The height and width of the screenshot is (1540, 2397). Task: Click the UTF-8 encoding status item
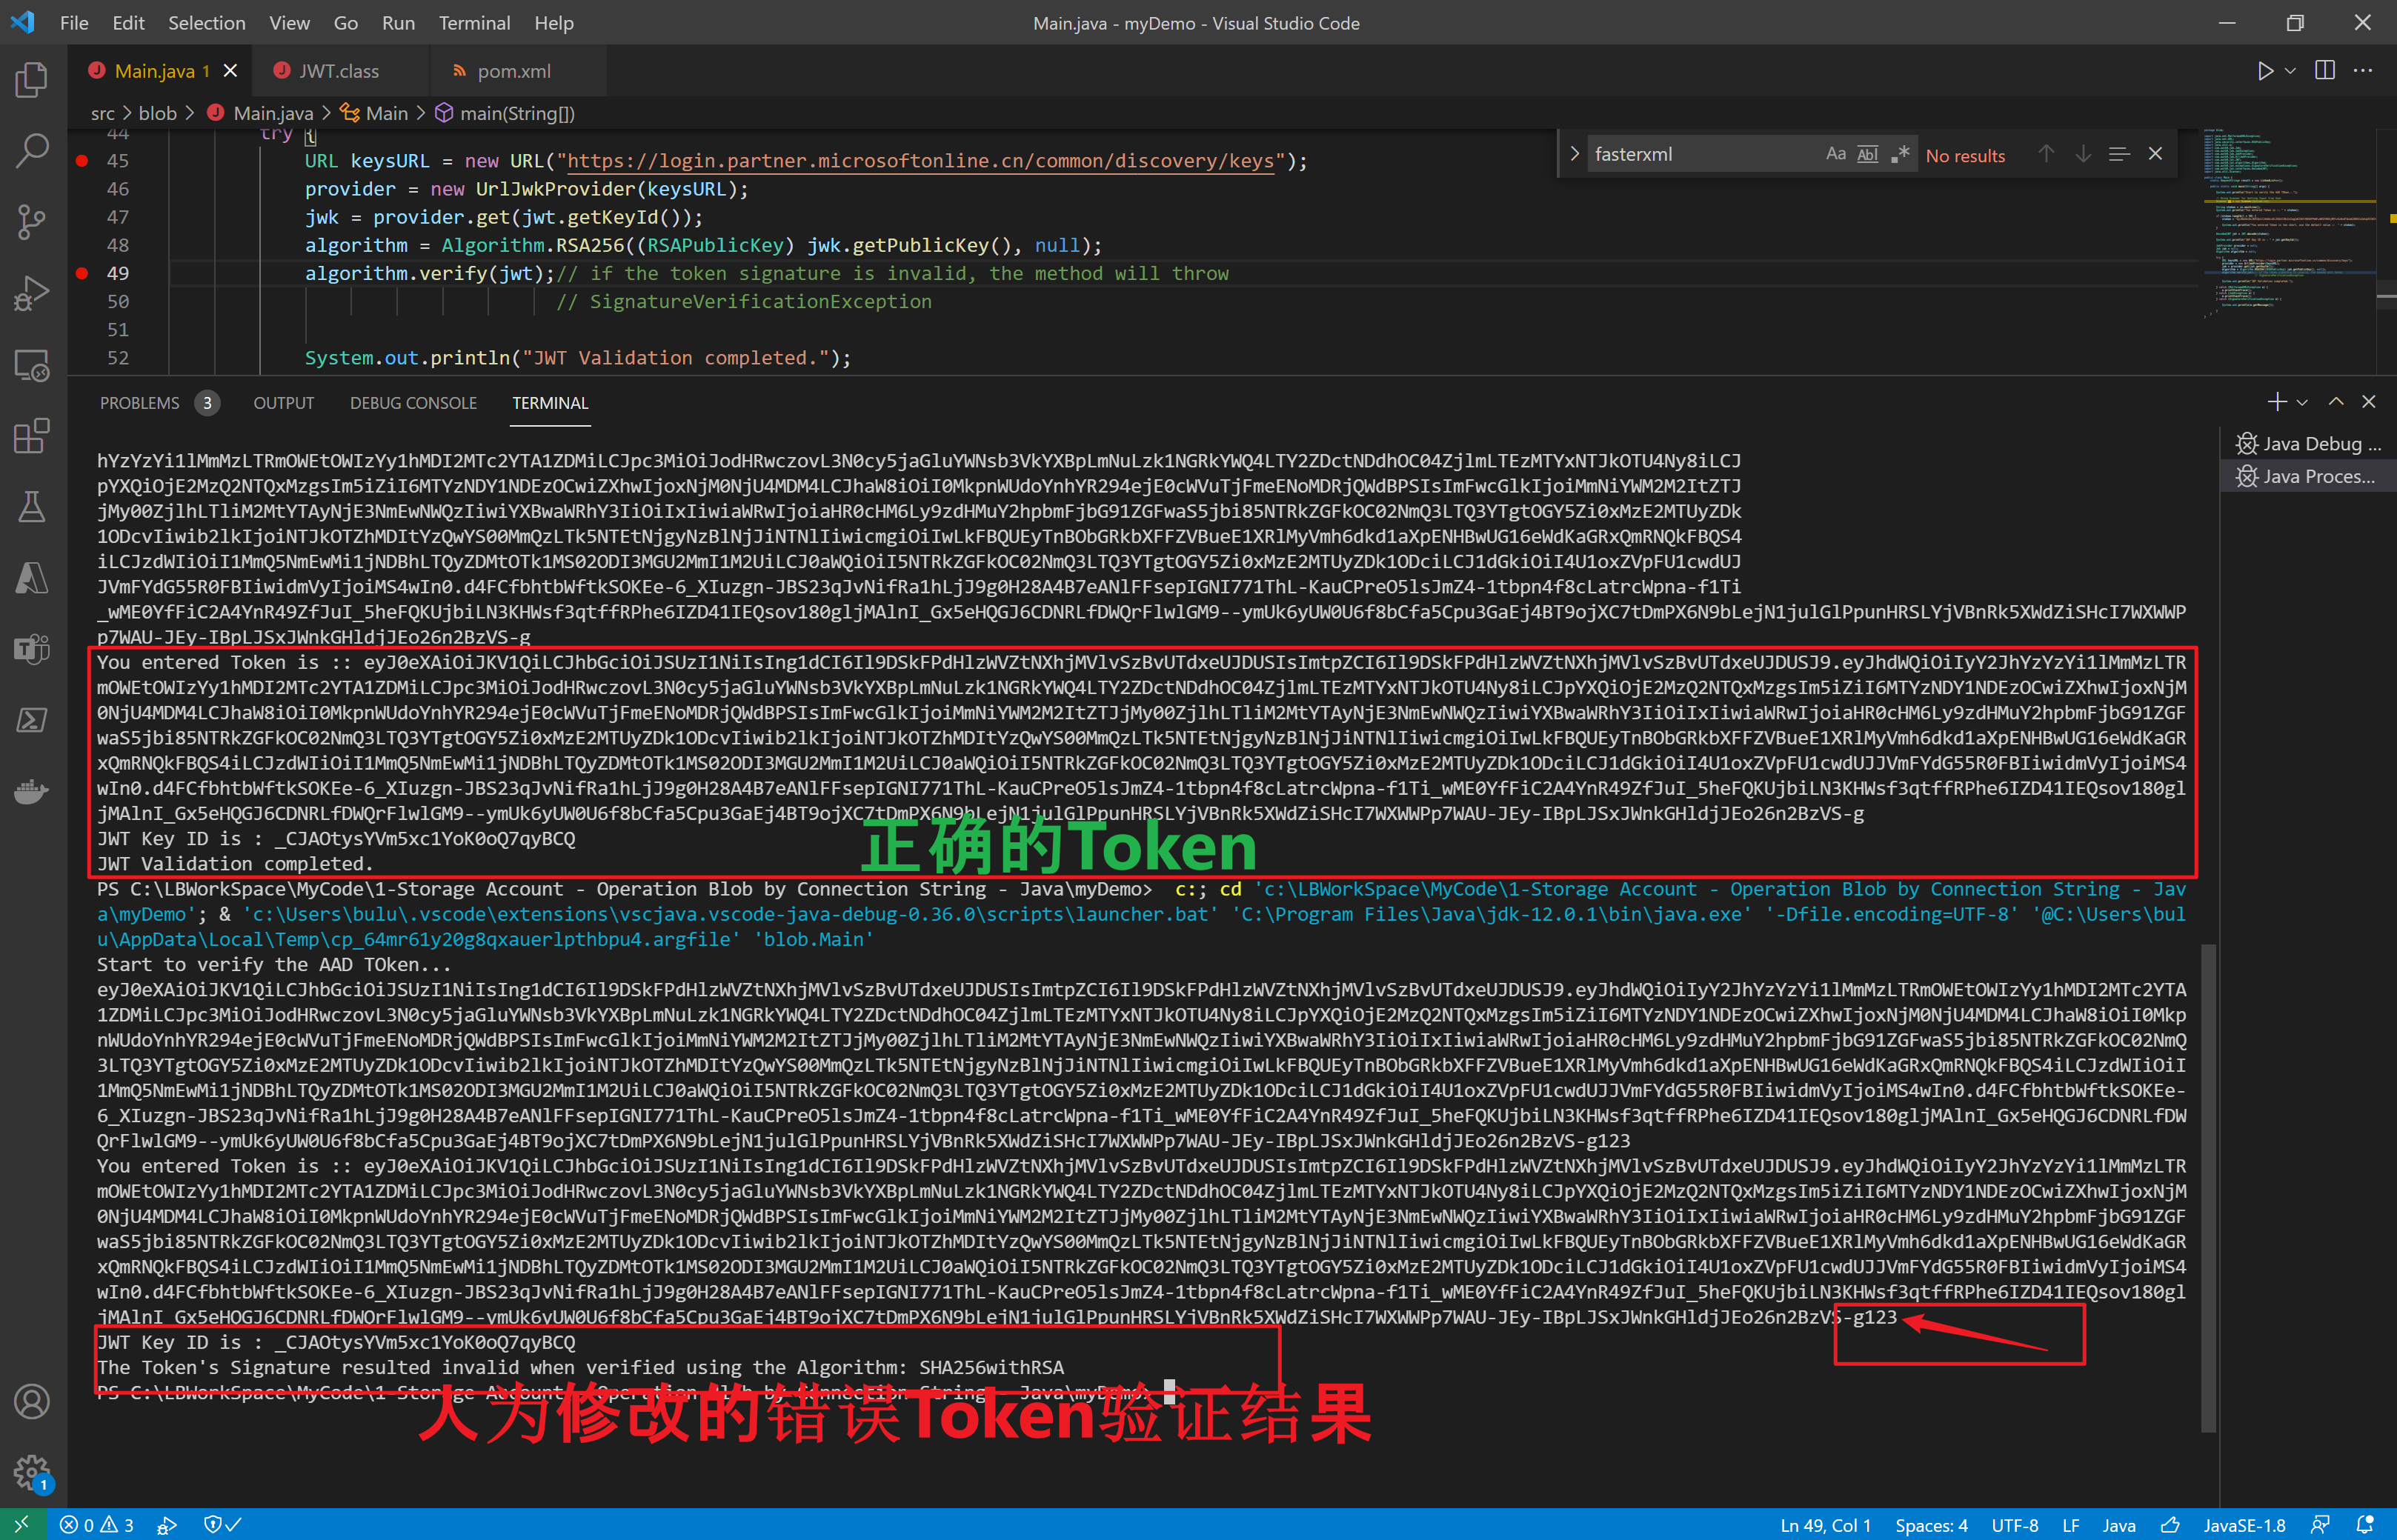(2014, 1525)
